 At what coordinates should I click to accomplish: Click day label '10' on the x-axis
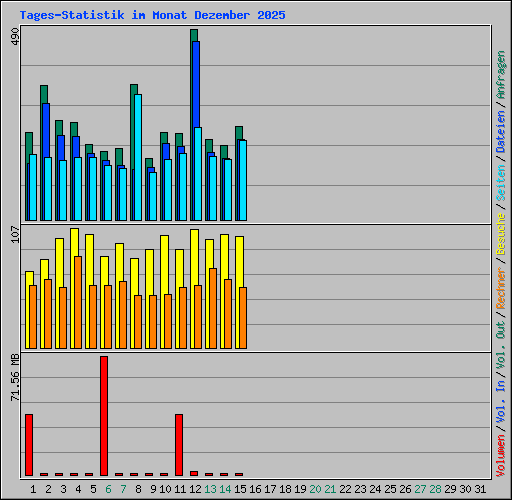[x=165, y=489]
